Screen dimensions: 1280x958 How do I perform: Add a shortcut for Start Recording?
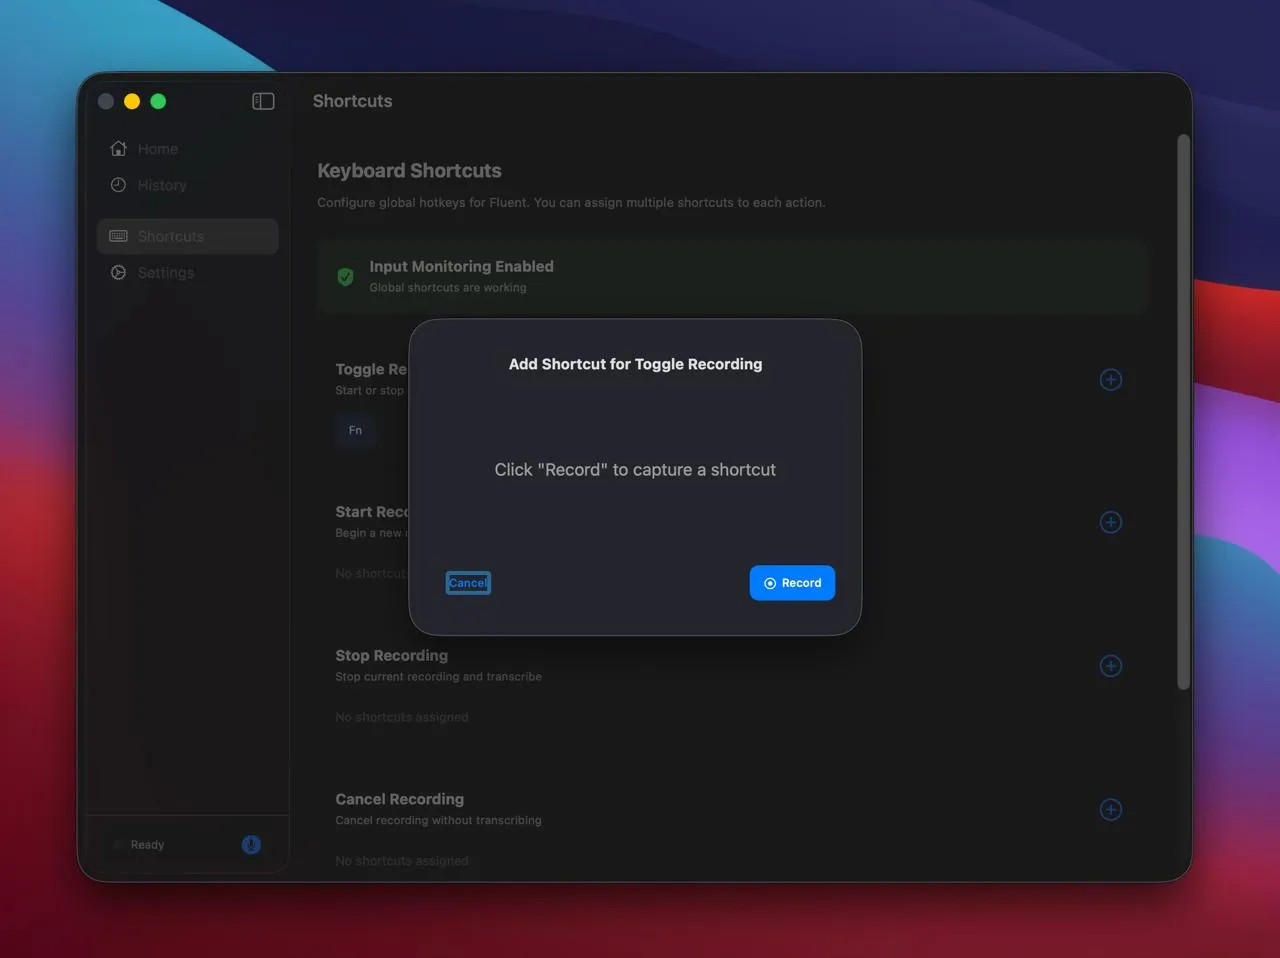(1110, 522)
